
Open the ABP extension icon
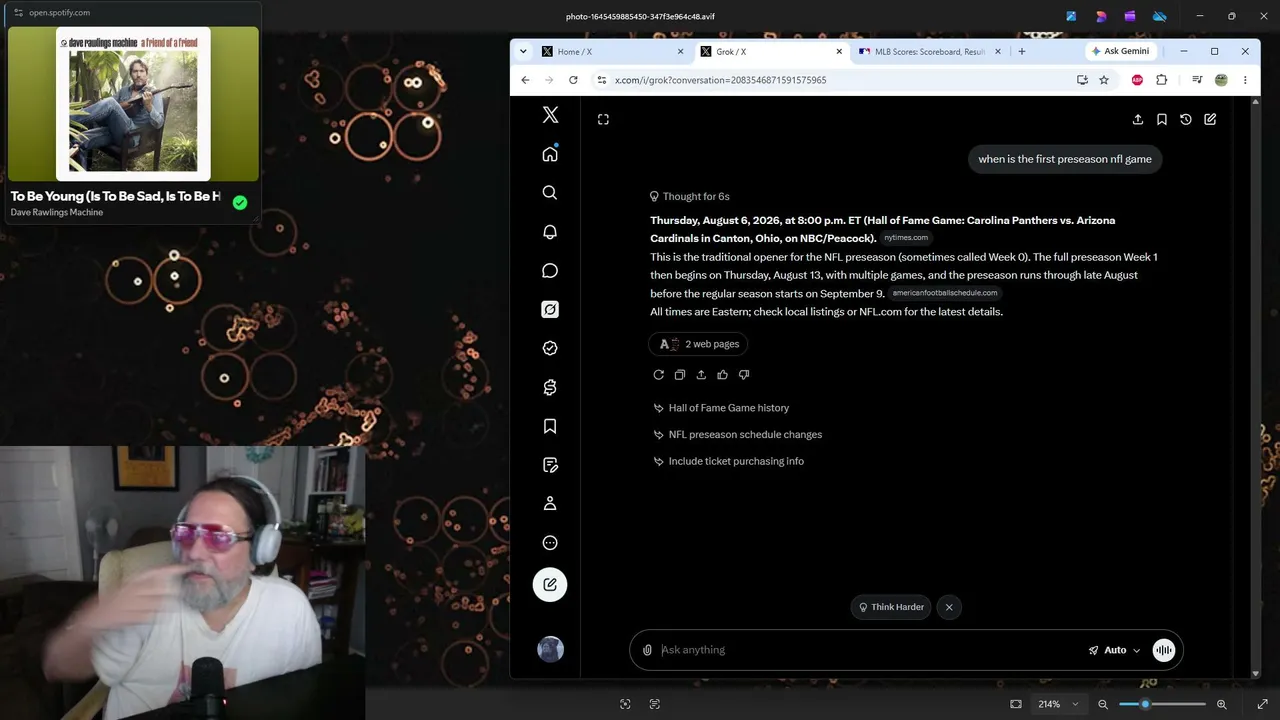(1137, 80)
